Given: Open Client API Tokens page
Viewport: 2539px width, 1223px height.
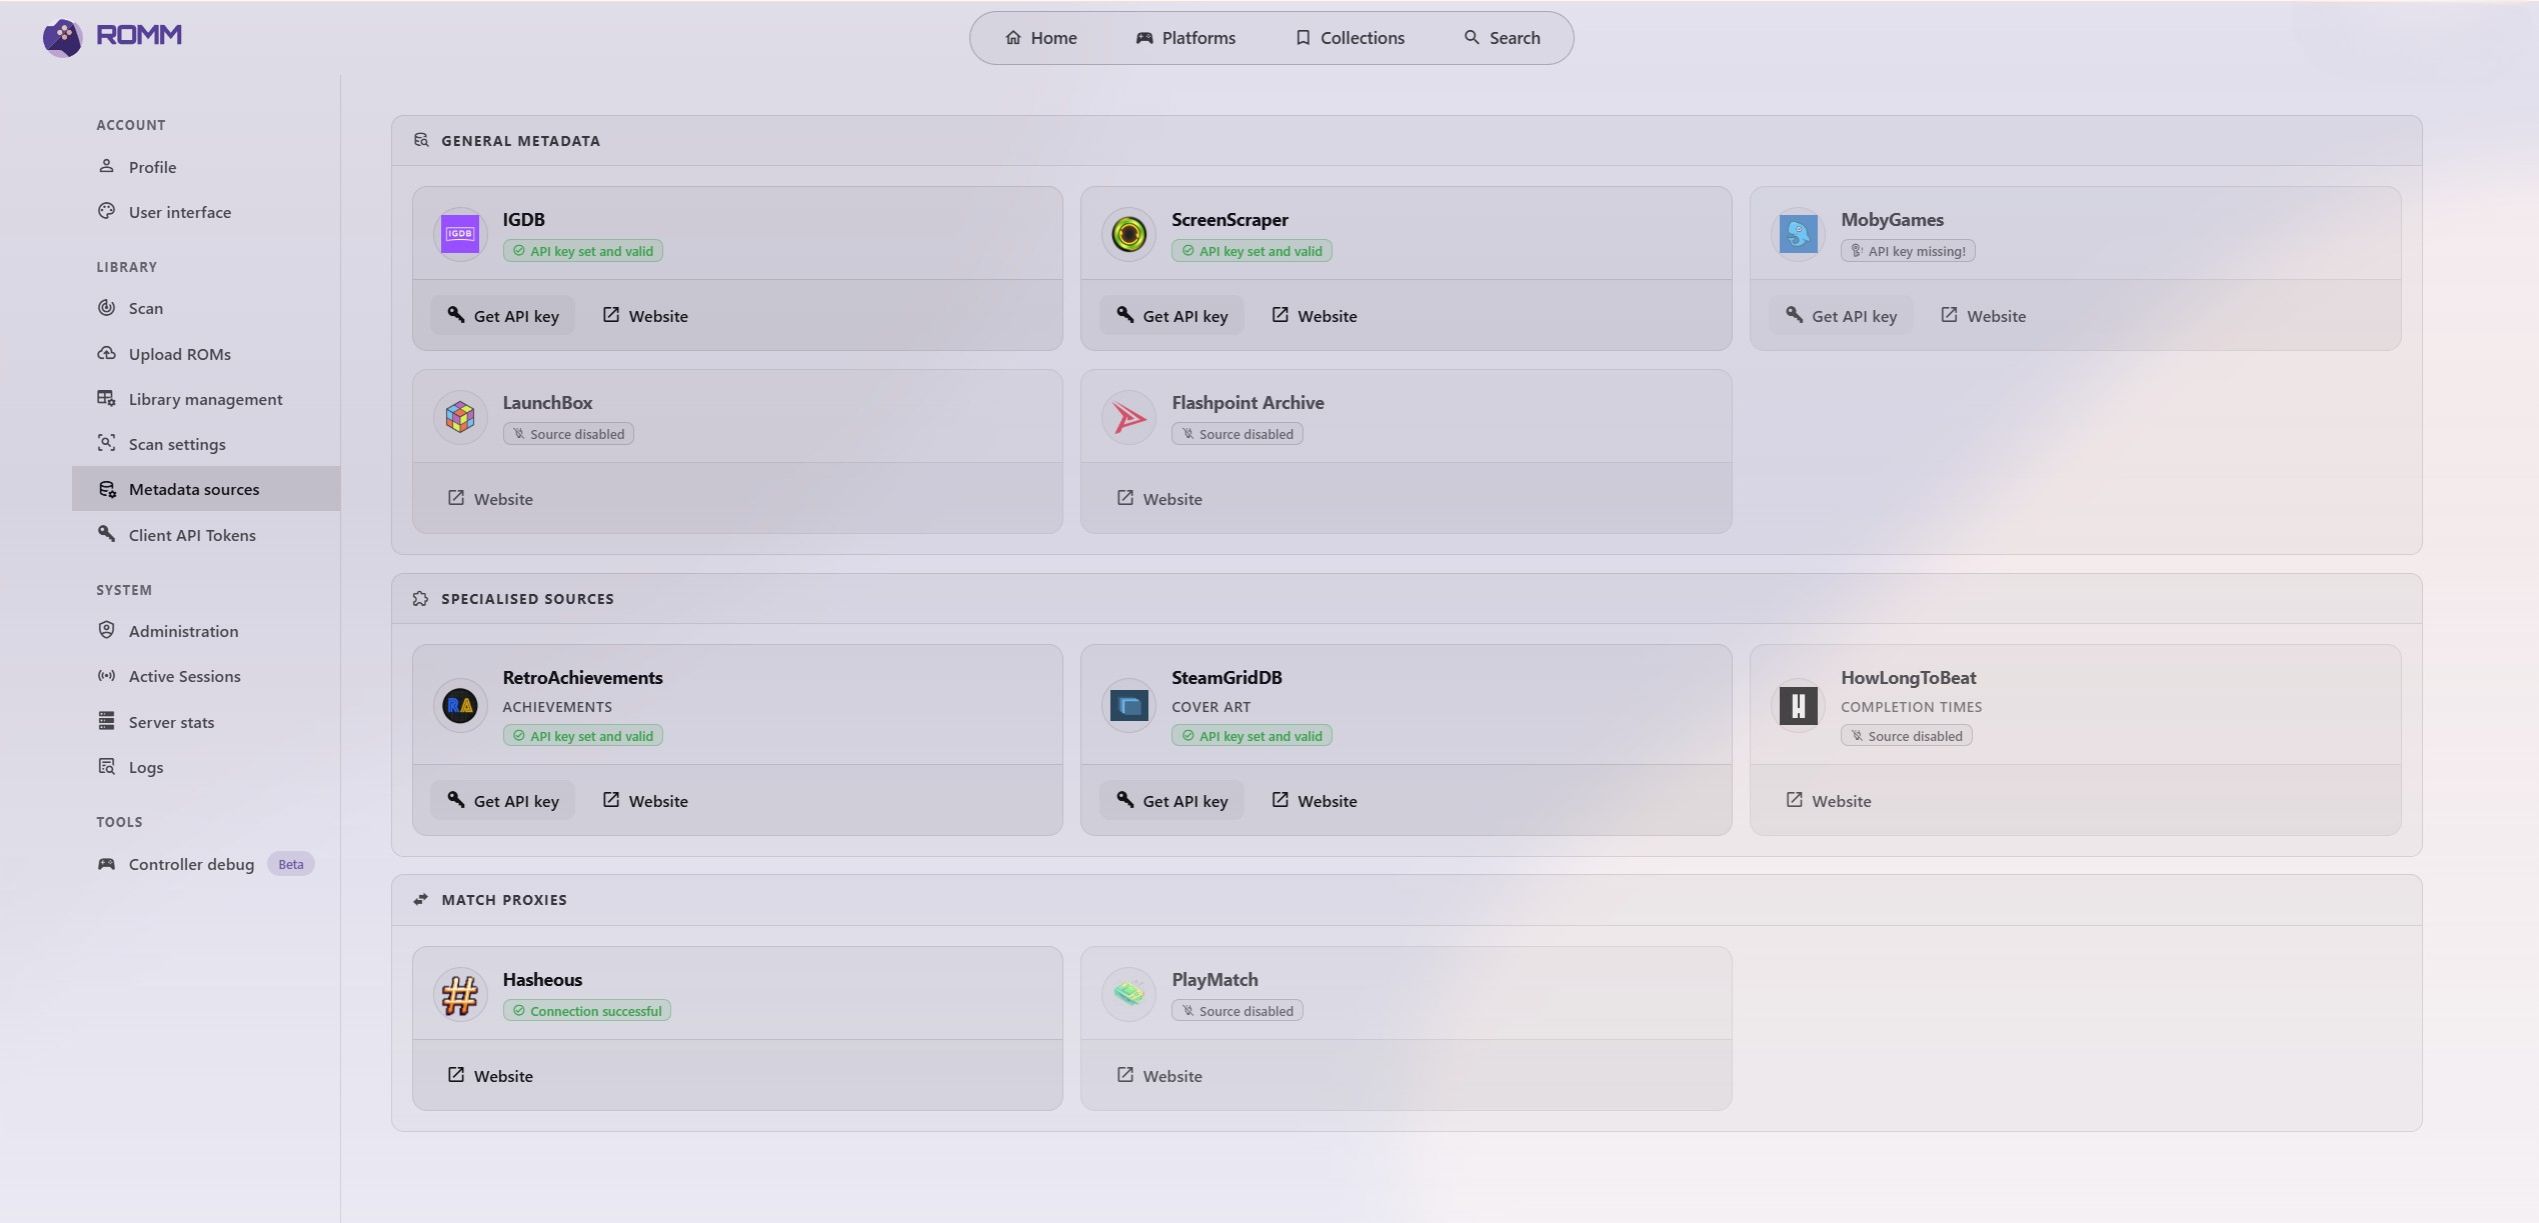Looking at the screenshot, I should (206, 534).
